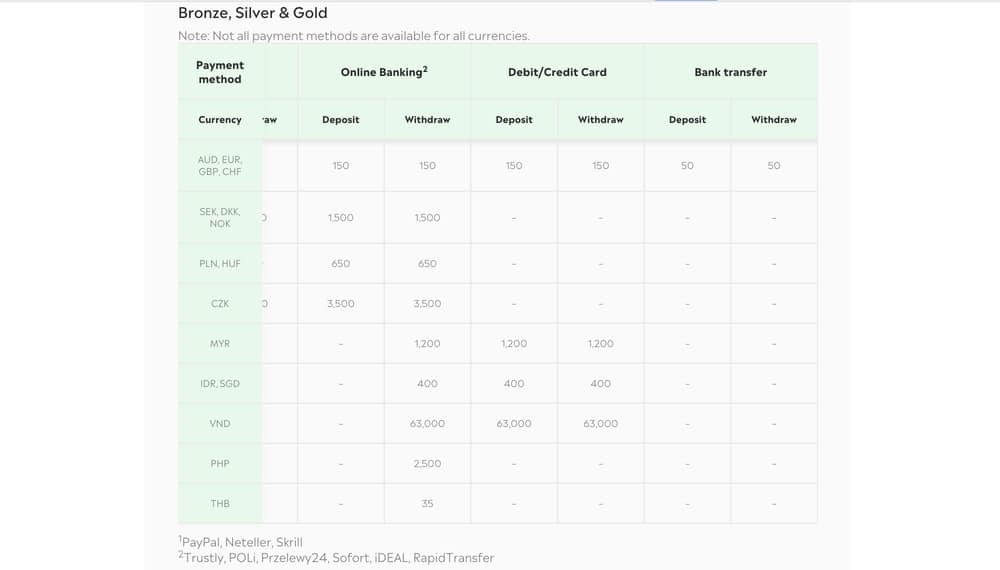Select the note about payment methods availability

[x=354, y=36]
